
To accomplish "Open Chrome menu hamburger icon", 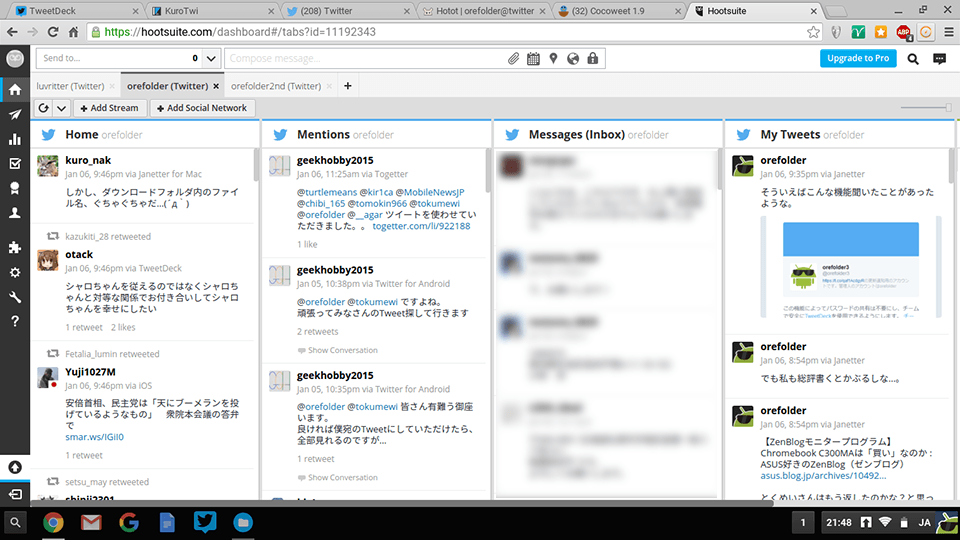I will point(948,32).
